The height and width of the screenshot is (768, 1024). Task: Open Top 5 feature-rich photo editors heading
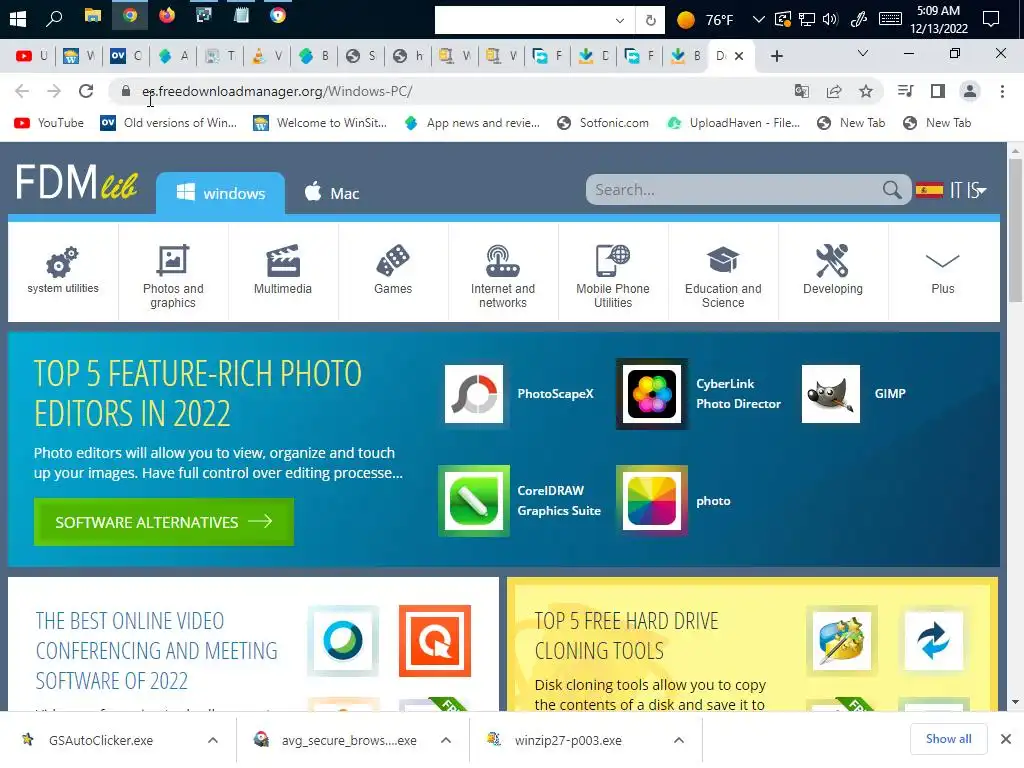pyautogui.click(x=197, y=394)
